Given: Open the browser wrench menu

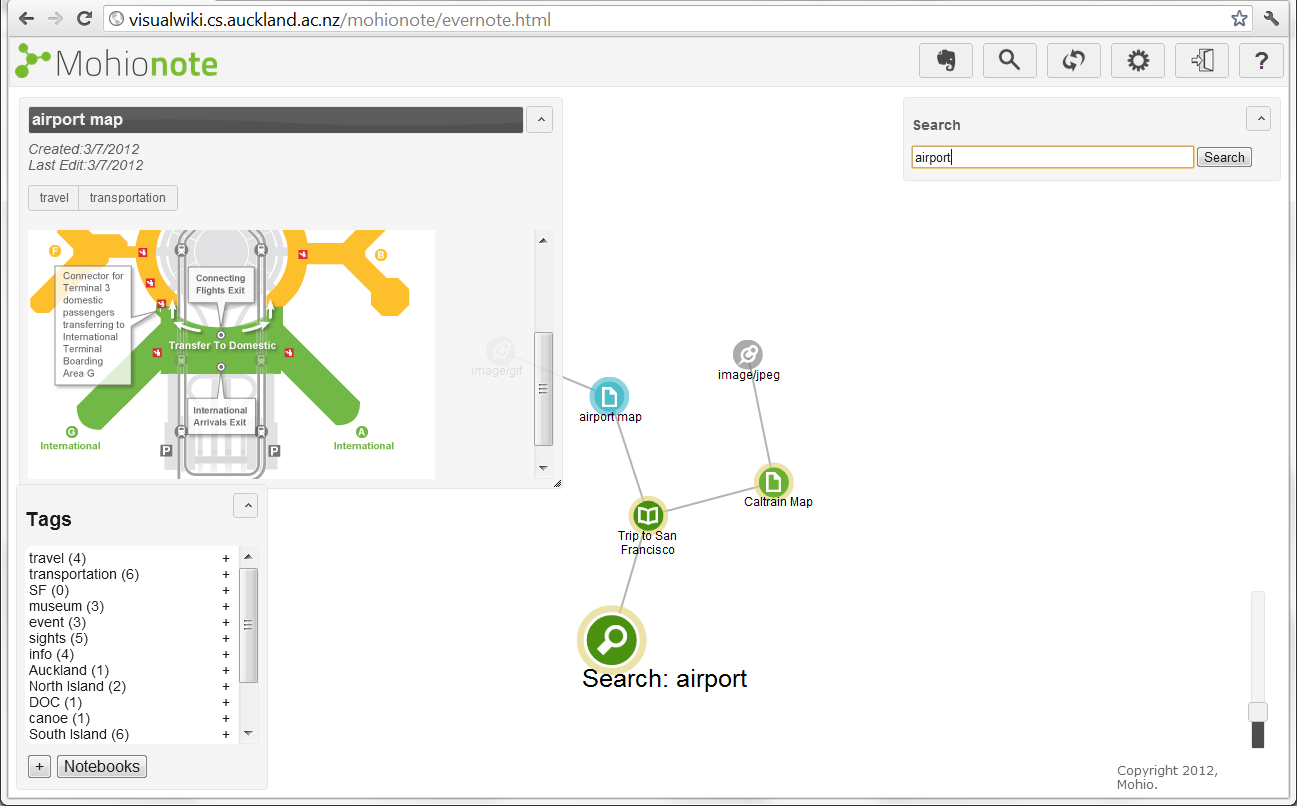Looking at the screenshot, I should (x=1272, y=19).
